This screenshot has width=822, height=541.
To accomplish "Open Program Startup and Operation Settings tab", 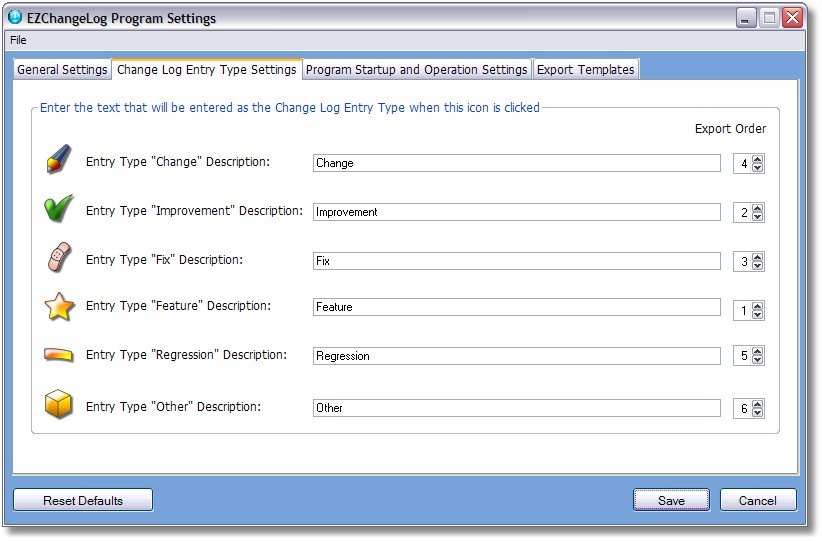I will tap(417, 70).
